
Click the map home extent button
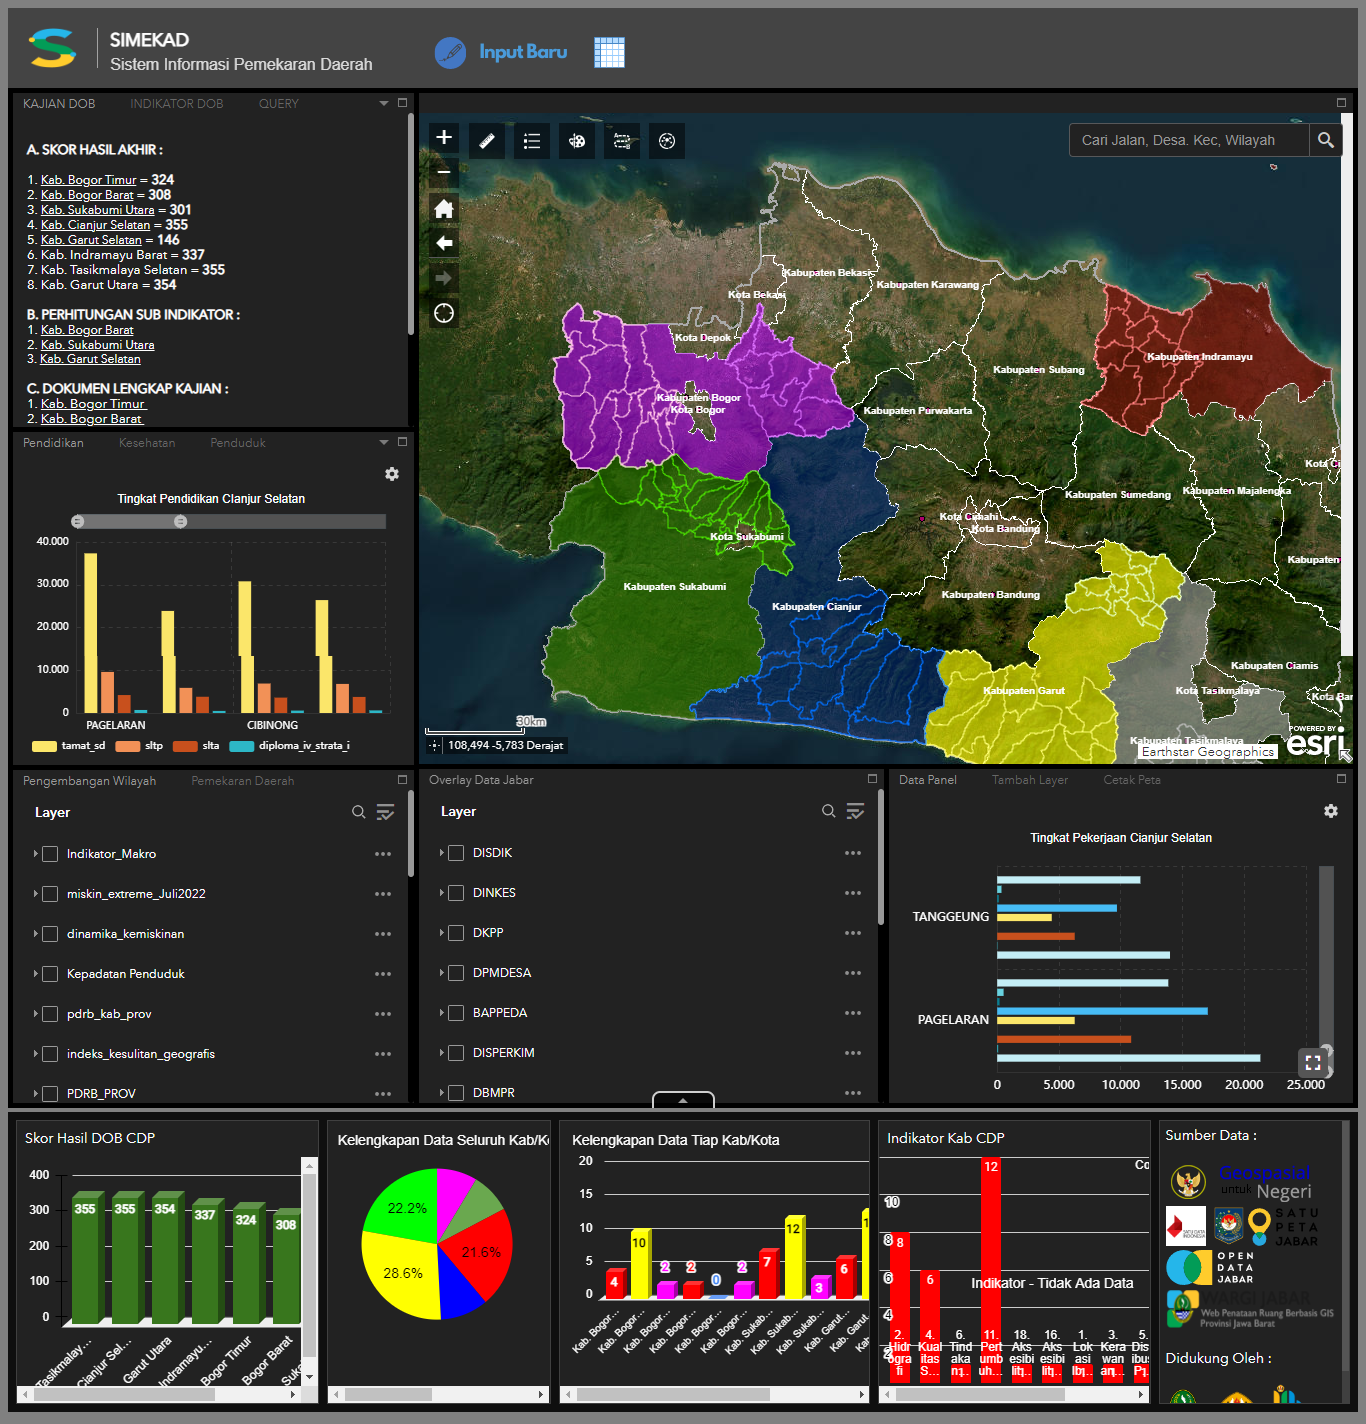[x=444, y=209]
